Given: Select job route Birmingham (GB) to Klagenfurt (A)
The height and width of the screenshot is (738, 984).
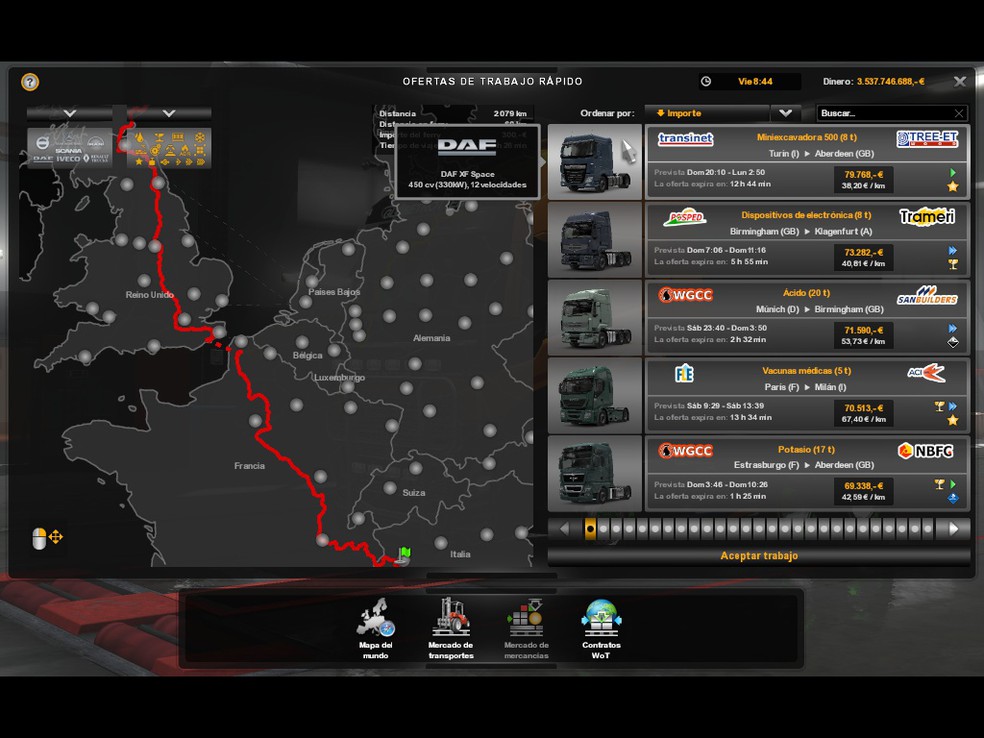Looking at the screenshot, I should point(801,232).
